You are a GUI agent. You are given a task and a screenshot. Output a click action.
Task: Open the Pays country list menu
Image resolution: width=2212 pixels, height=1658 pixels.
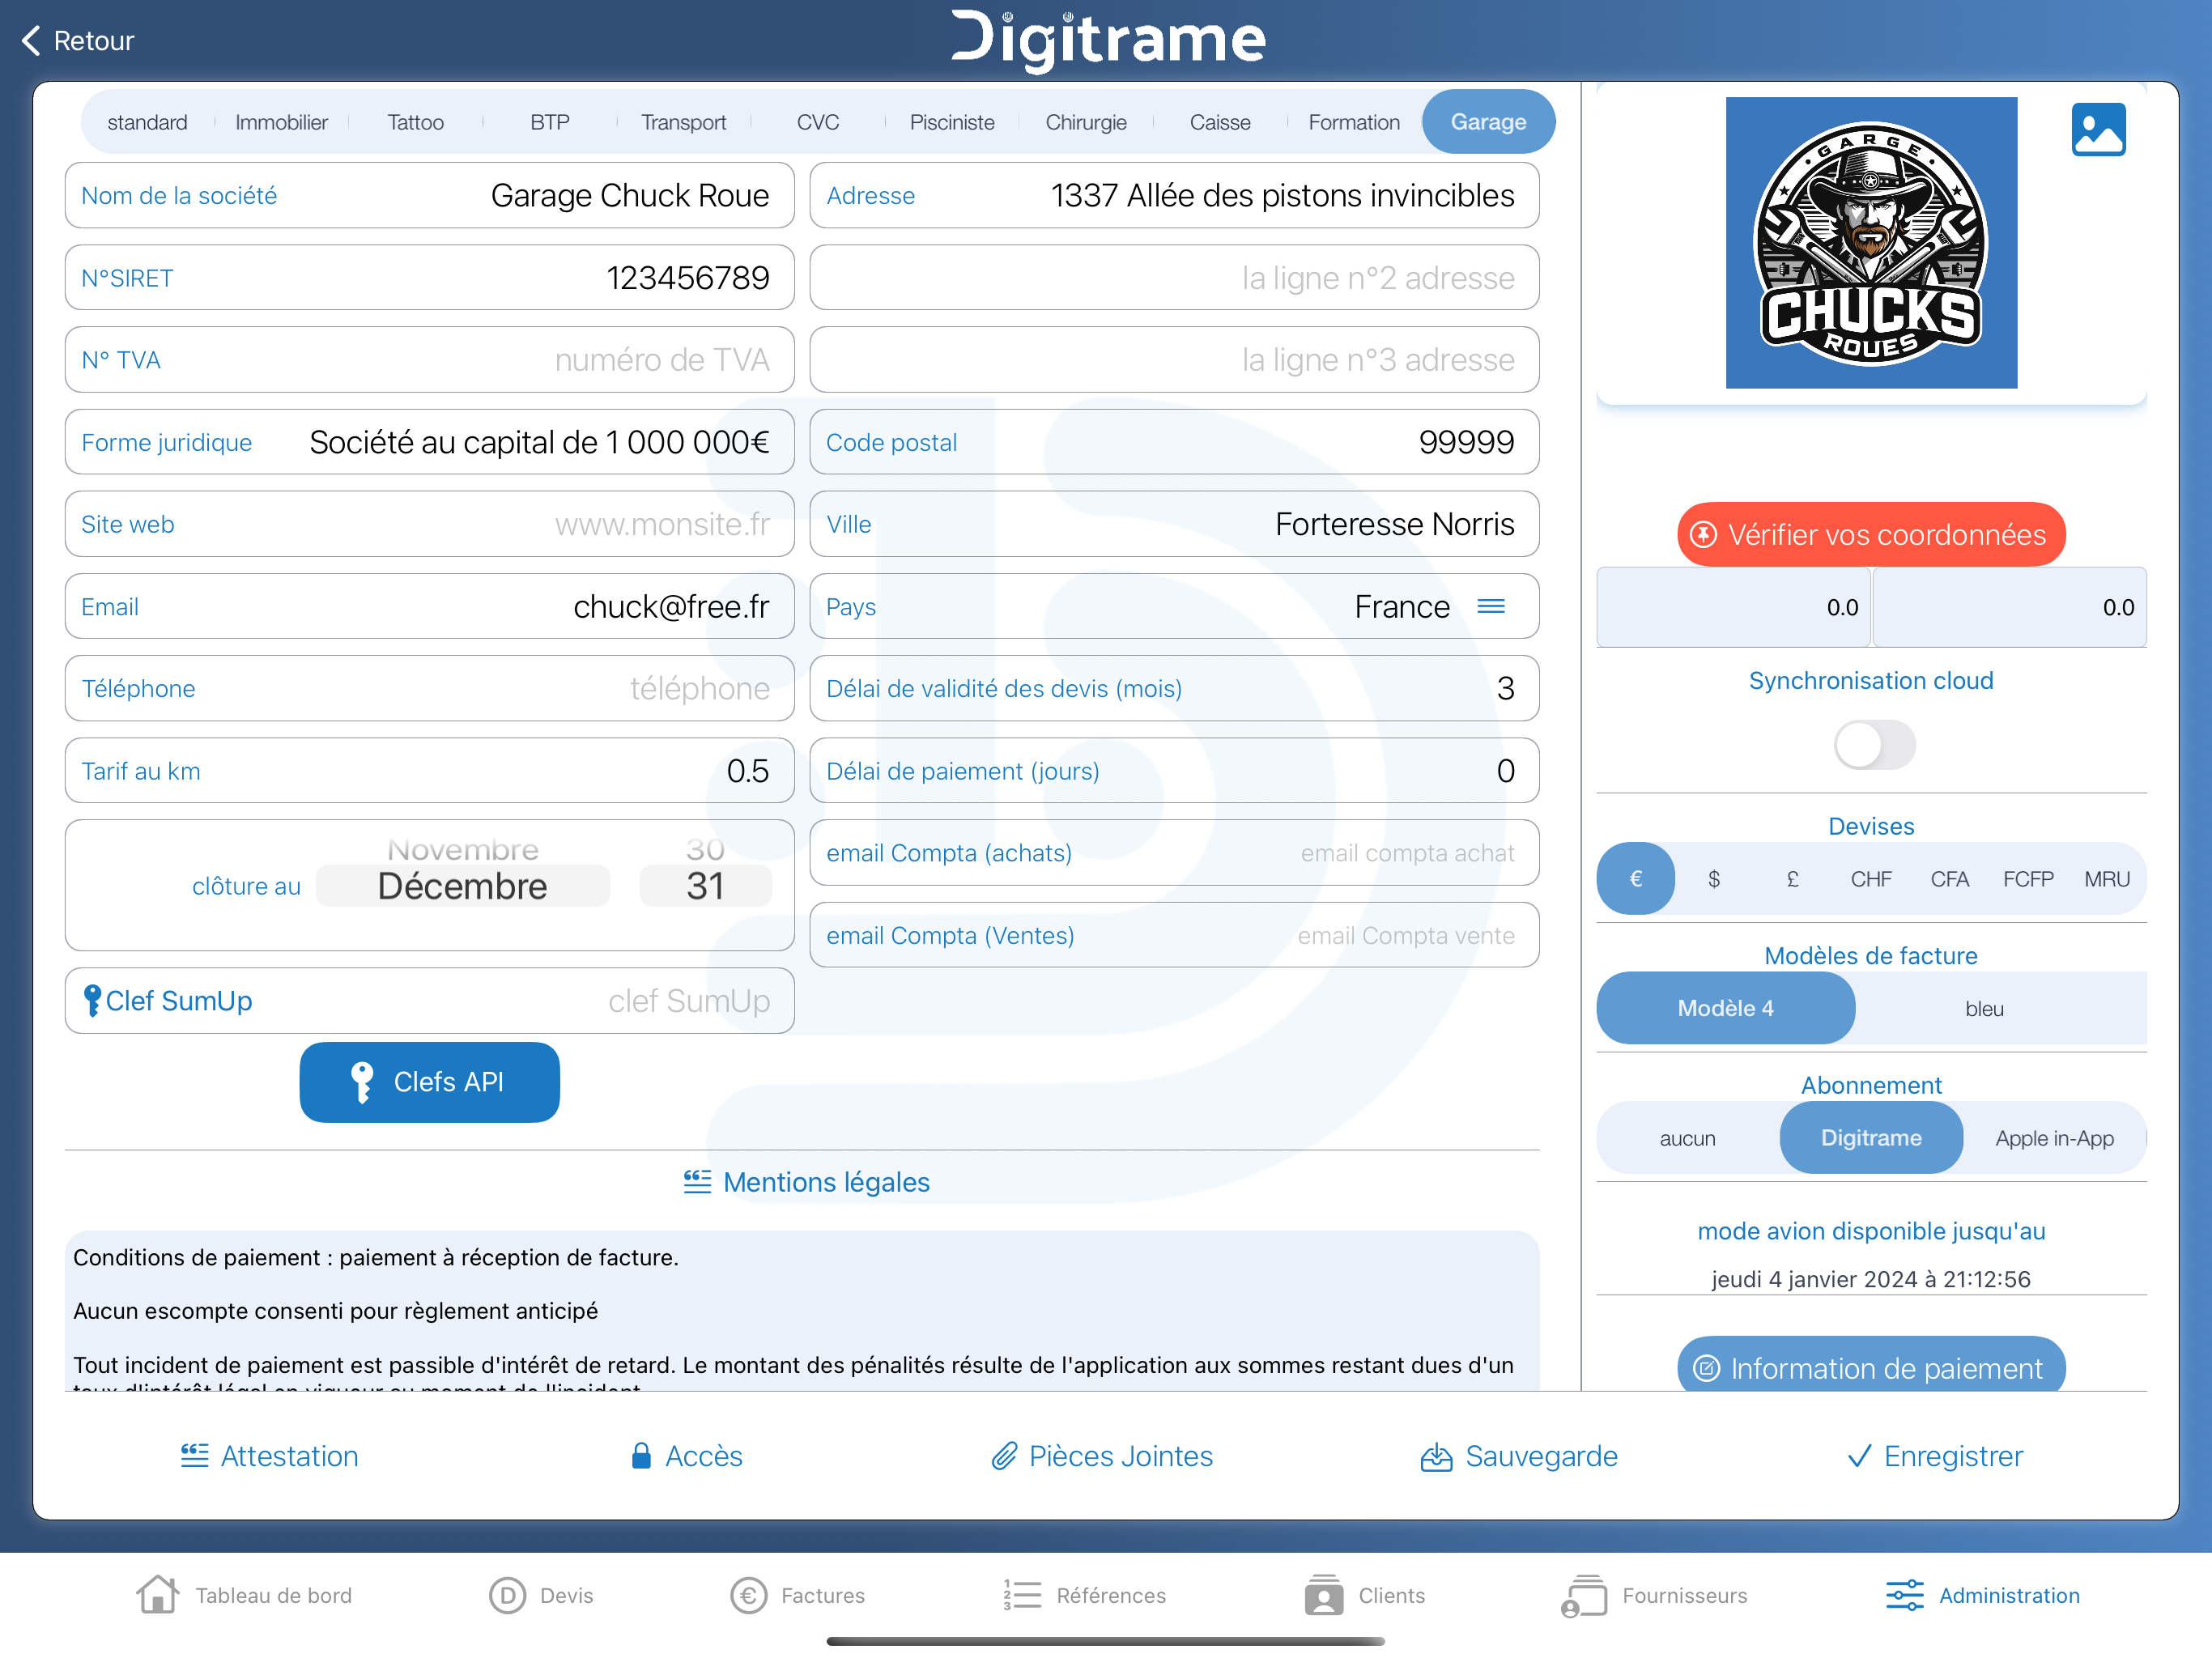pos(1491,607)
